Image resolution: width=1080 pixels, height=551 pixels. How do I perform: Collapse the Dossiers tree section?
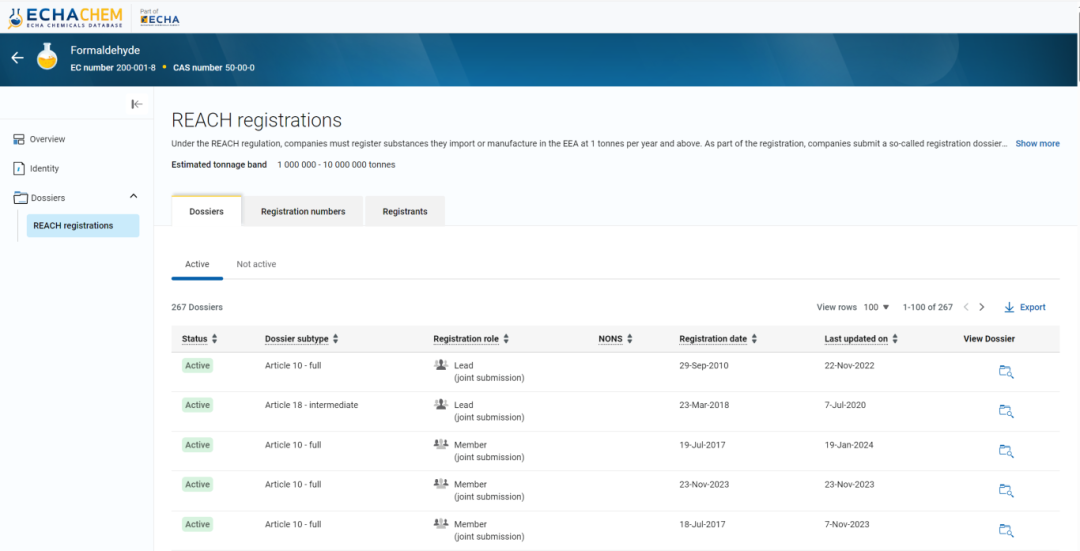134,197
